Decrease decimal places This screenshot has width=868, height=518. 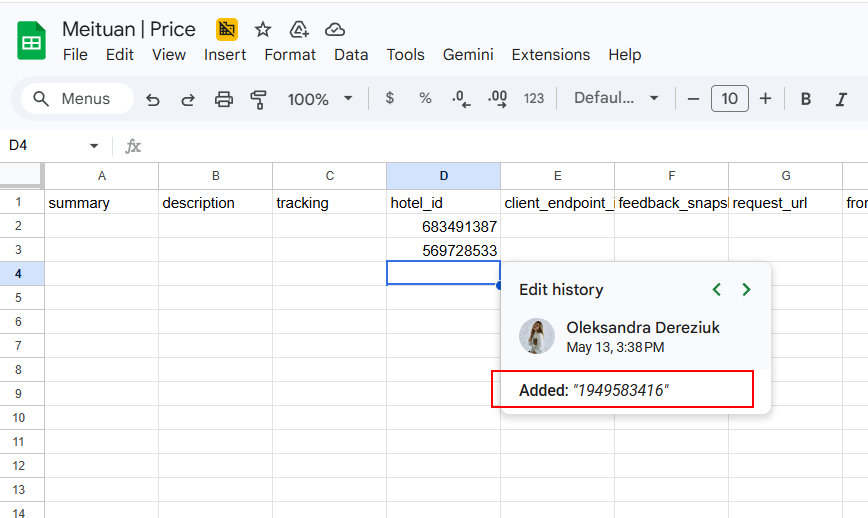[461, 99]
